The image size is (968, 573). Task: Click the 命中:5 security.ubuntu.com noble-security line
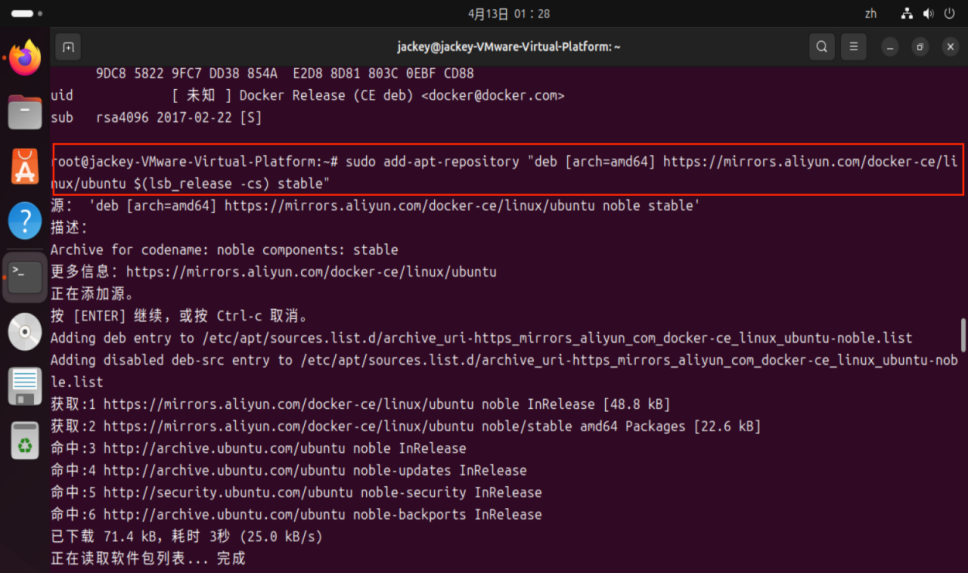[296, 493]
